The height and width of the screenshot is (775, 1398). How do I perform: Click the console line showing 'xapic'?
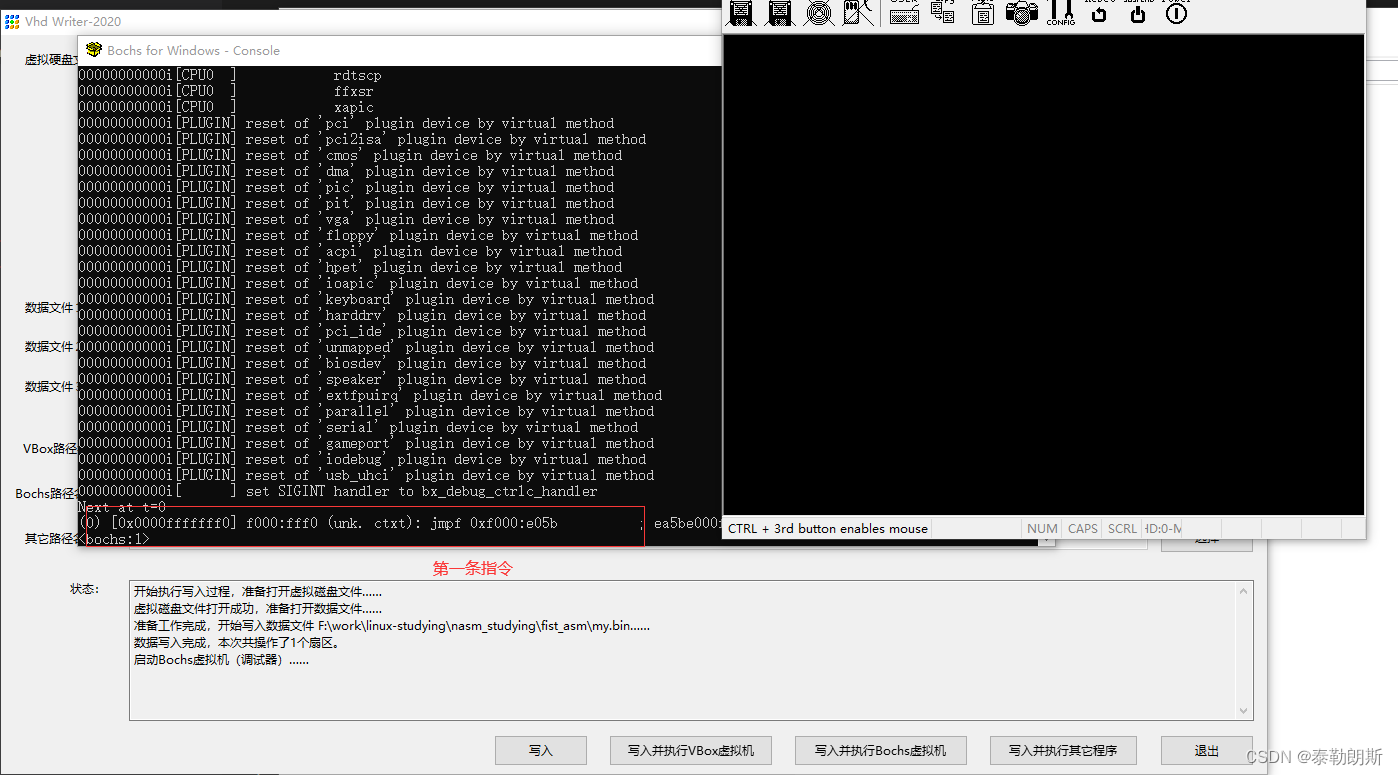point(226,107)
